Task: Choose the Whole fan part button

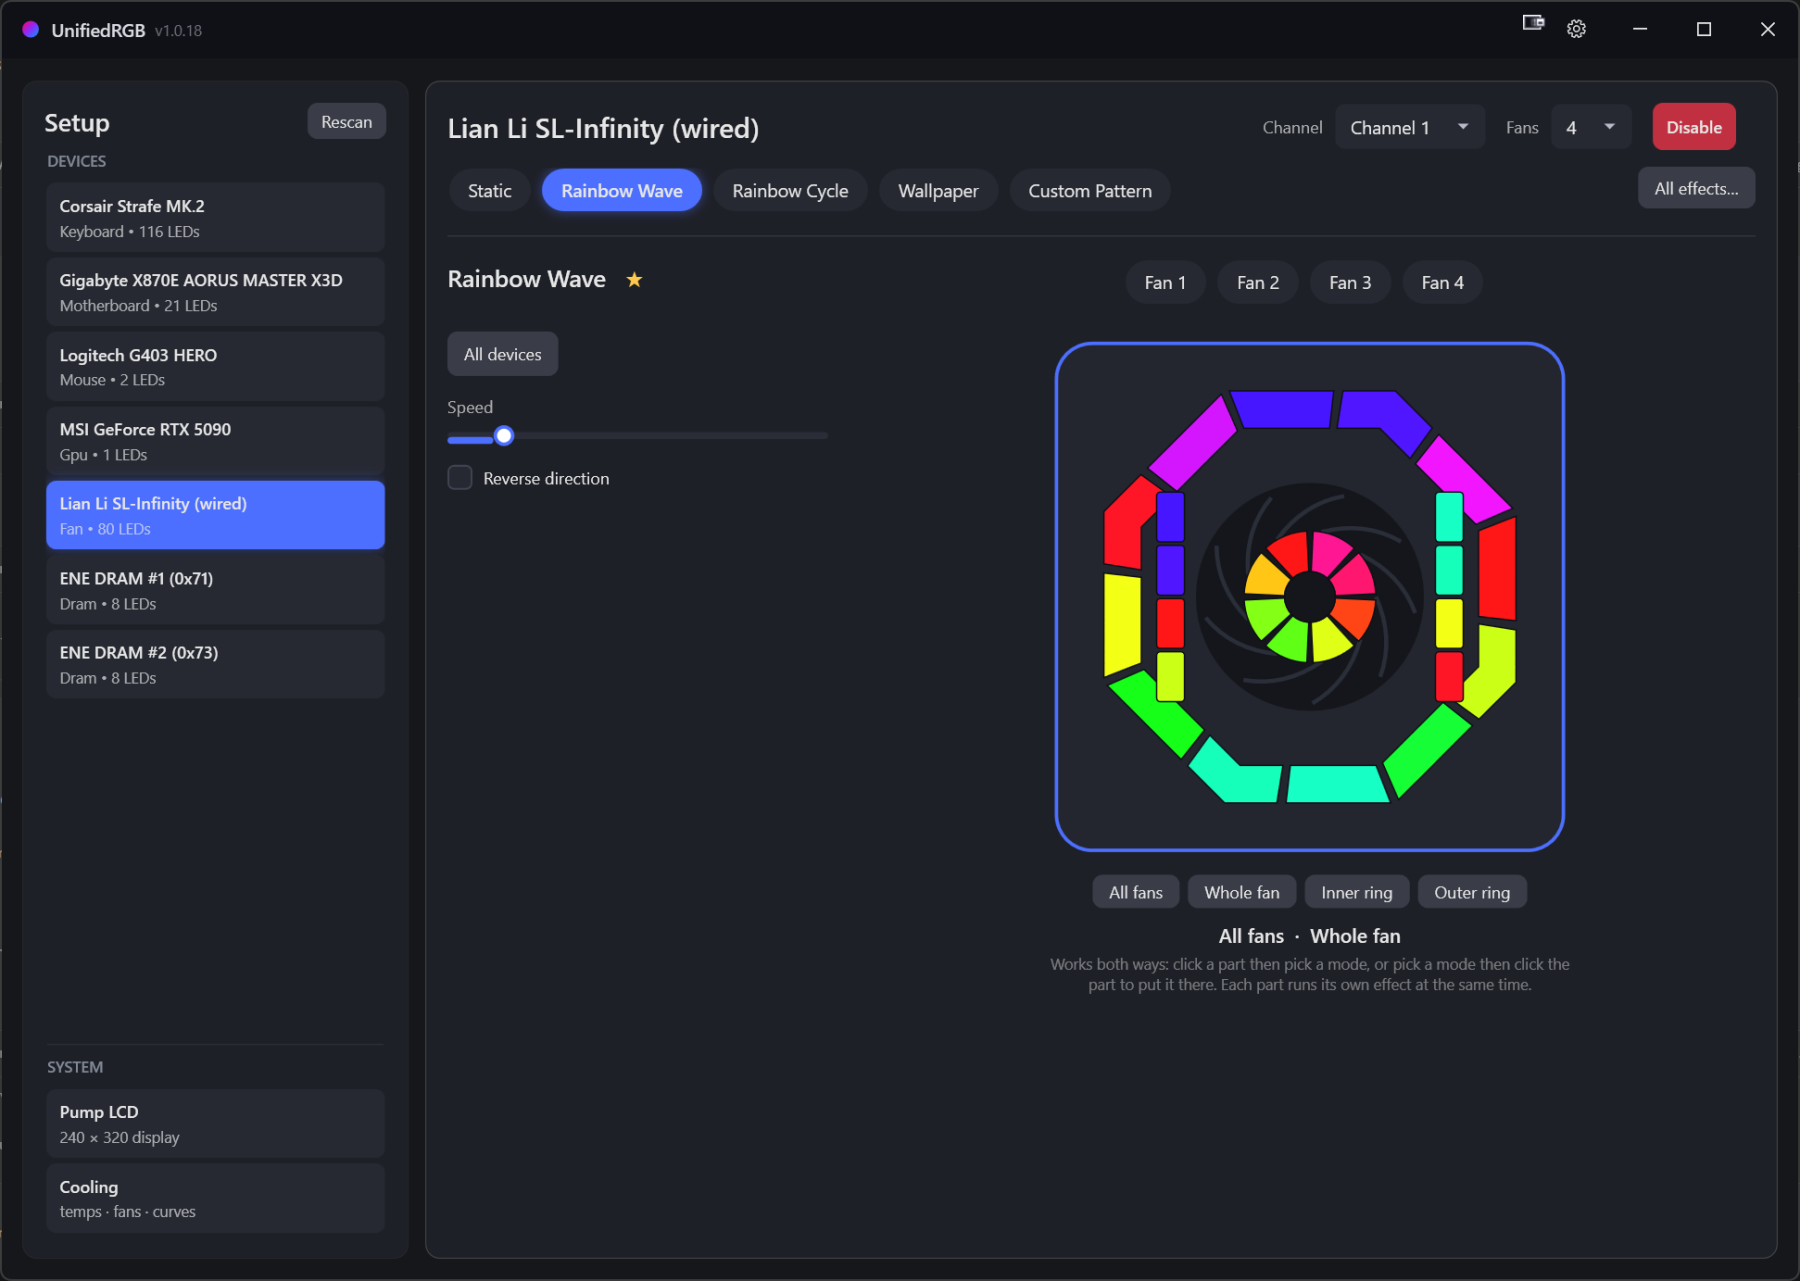Action: 1242,892
